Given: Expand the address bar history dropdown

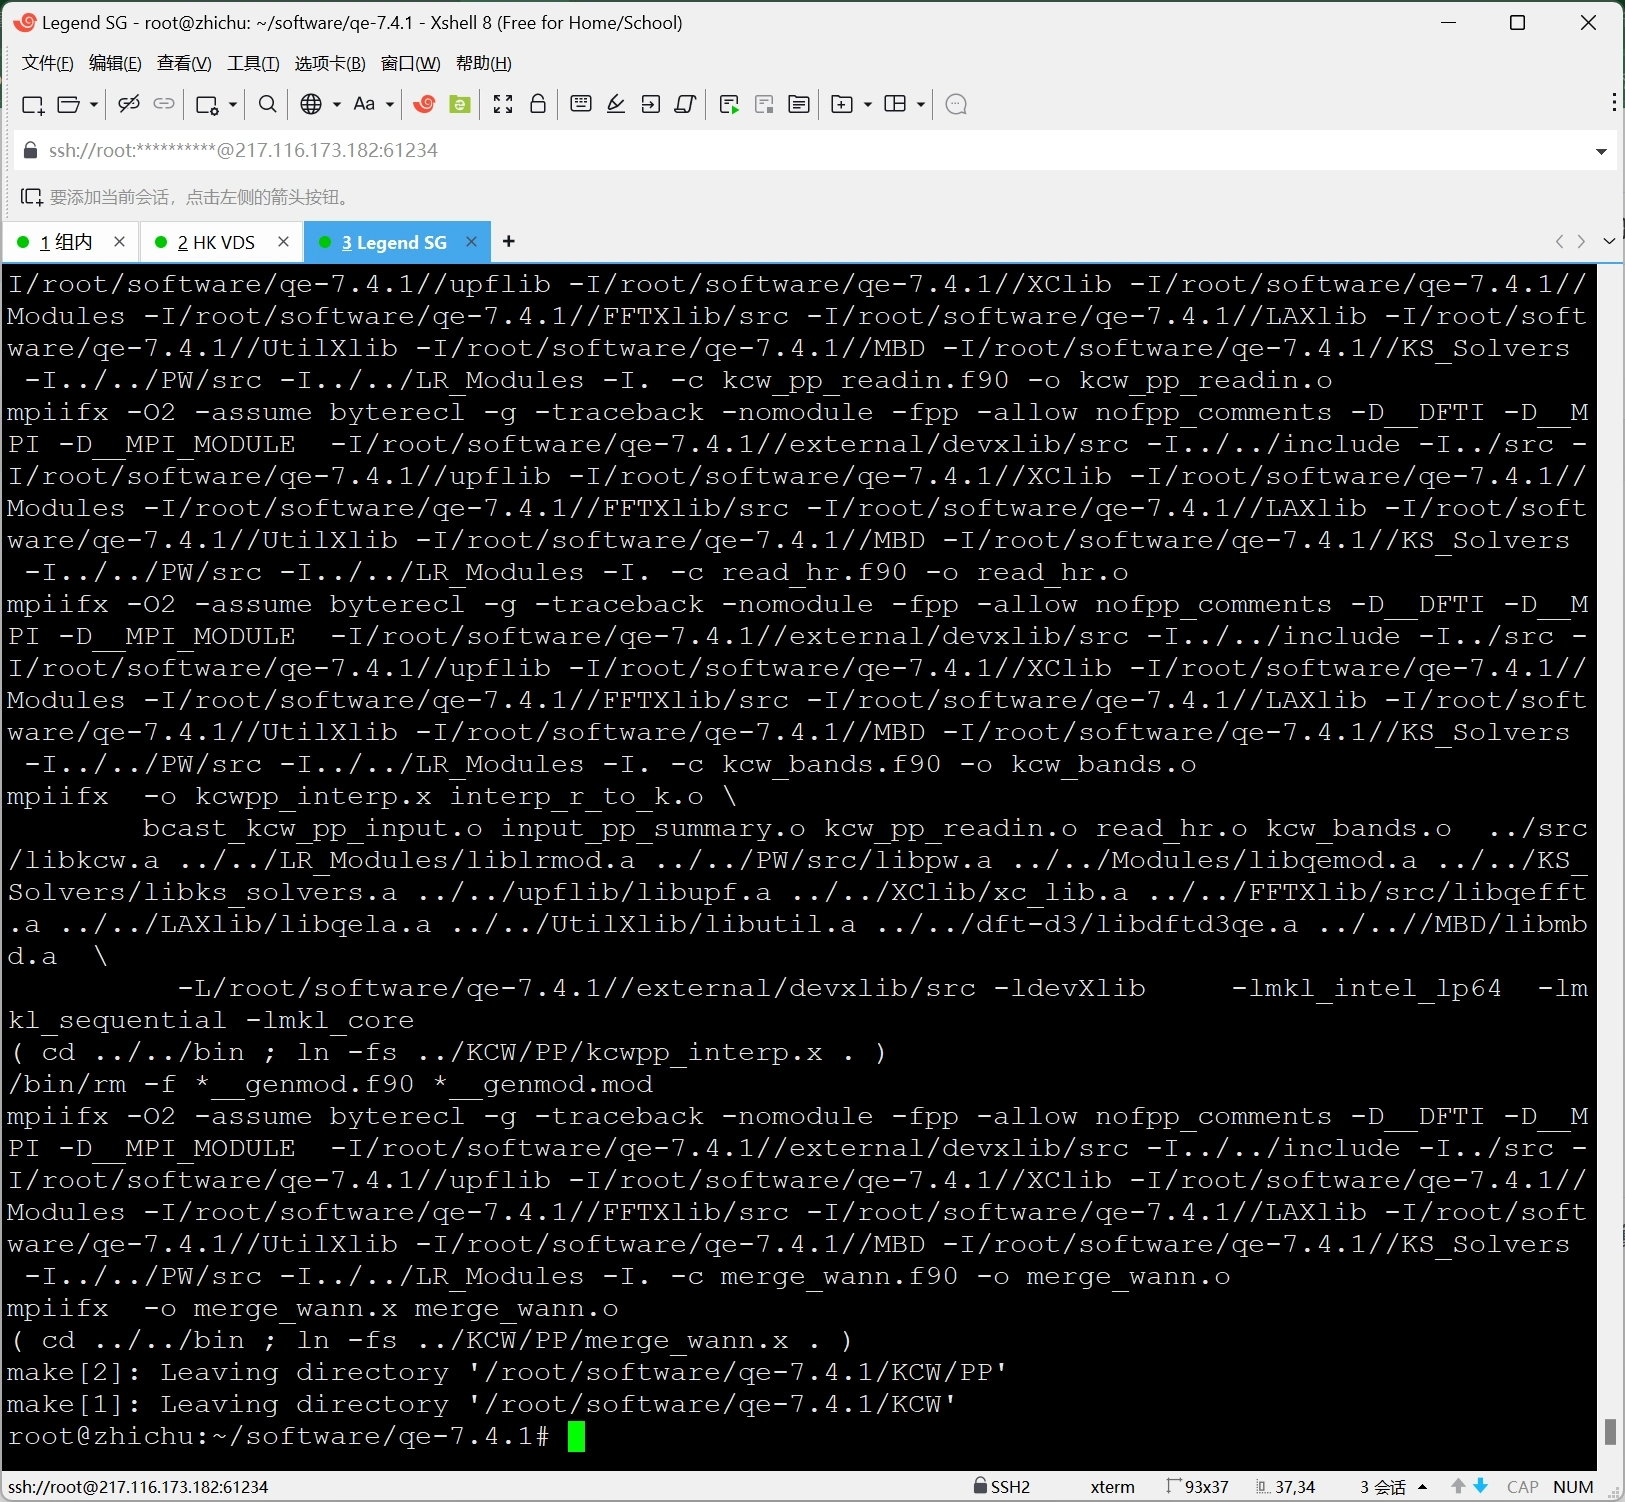Looking at the screenshot, I should (x=1601, y=151).
